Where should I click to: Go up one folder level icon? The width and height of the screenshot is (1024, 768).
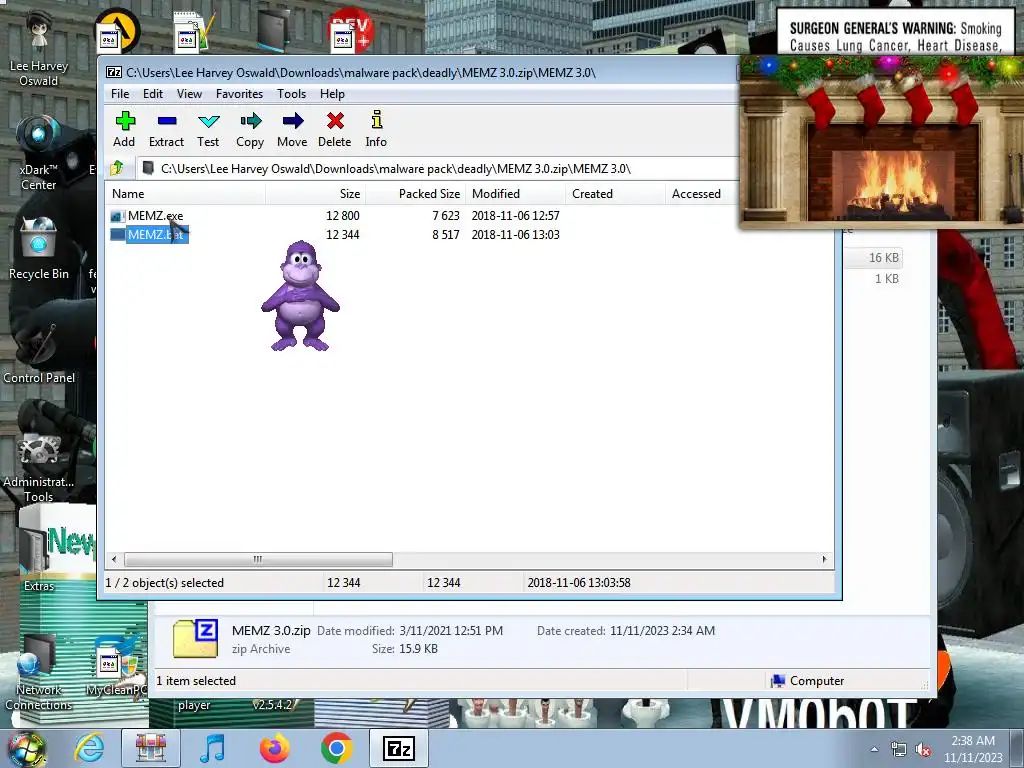[118, 168]
